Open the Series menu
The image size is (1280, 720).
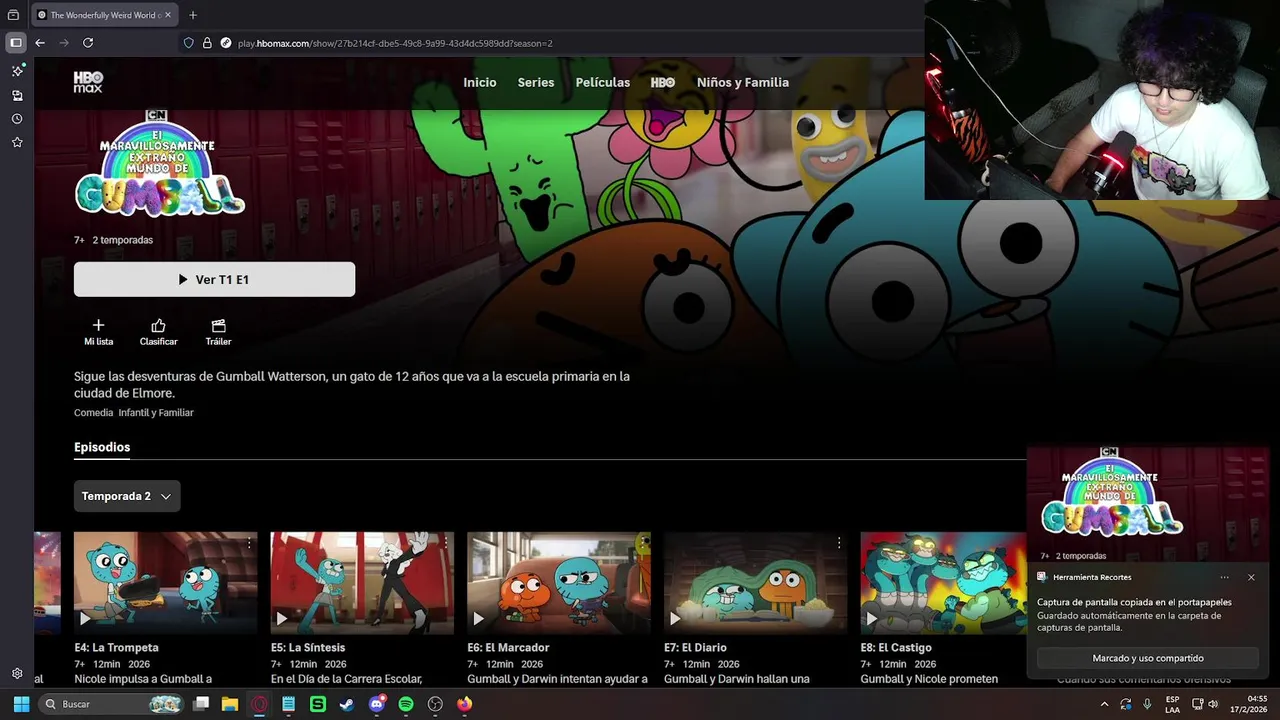coord(536,82)
